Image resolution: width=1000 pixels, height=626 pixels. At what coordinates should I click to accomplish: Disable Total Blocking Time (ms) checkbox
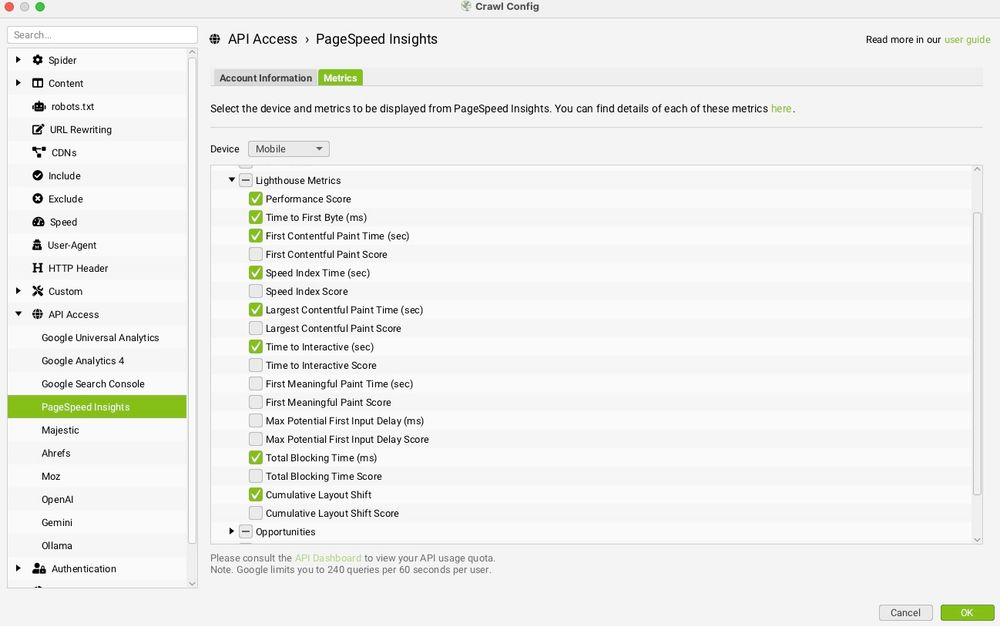pos(256,458)
